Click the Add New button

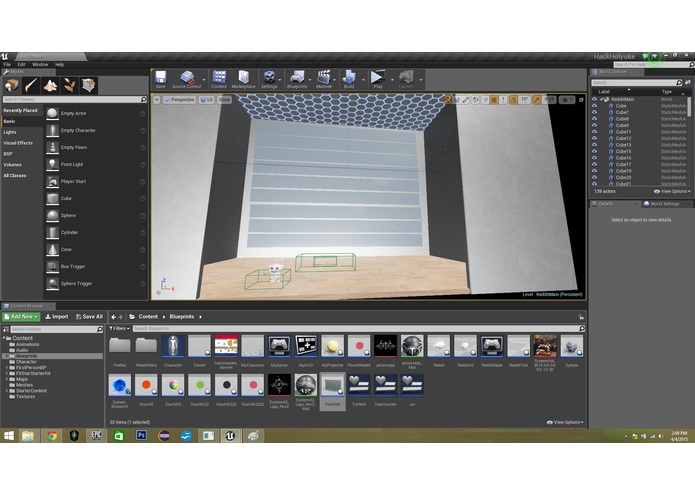pos(21,317)
